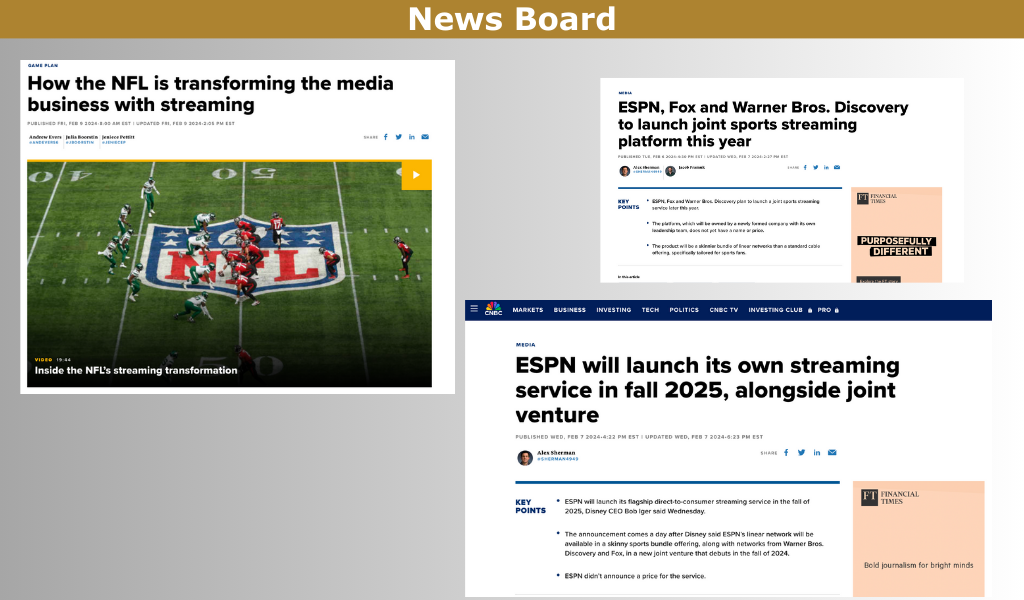The image size is (1024, 600).
Task: Open the Investing section in CNBC nav
Action: pos(613,310)
